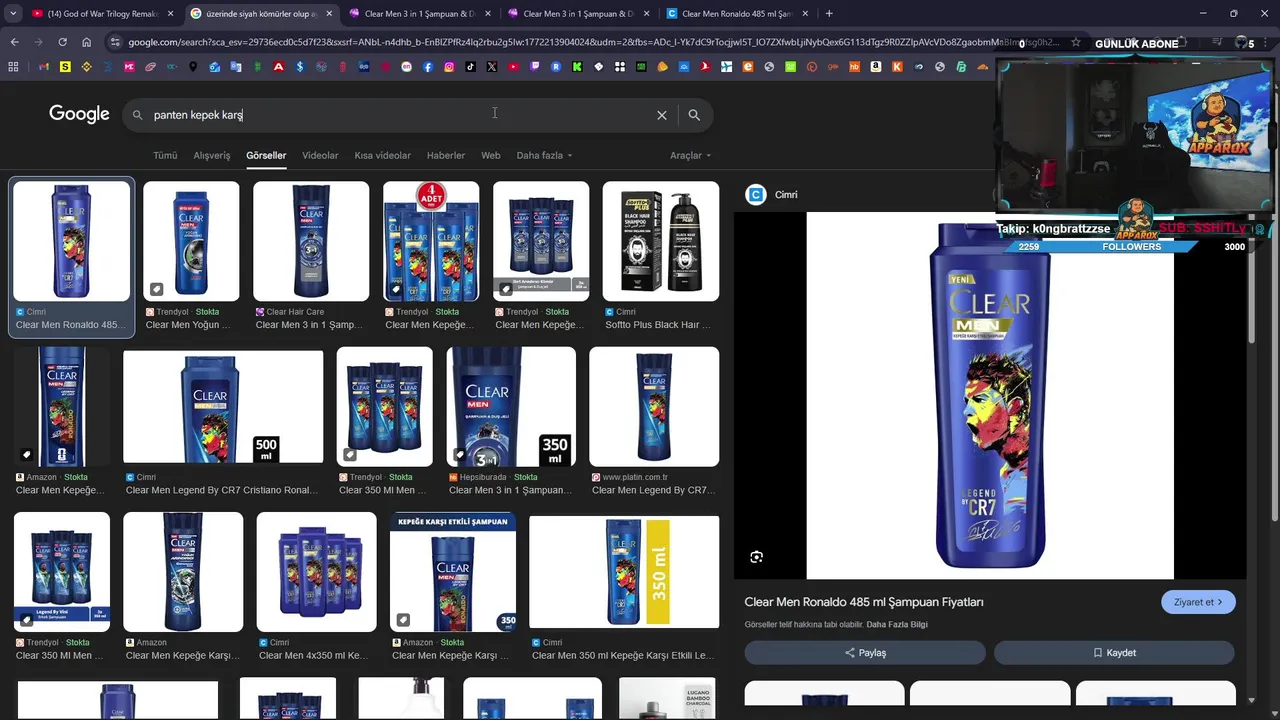Click the browser back arrow
Viewport: 1280px width, 720px height.
14,42
